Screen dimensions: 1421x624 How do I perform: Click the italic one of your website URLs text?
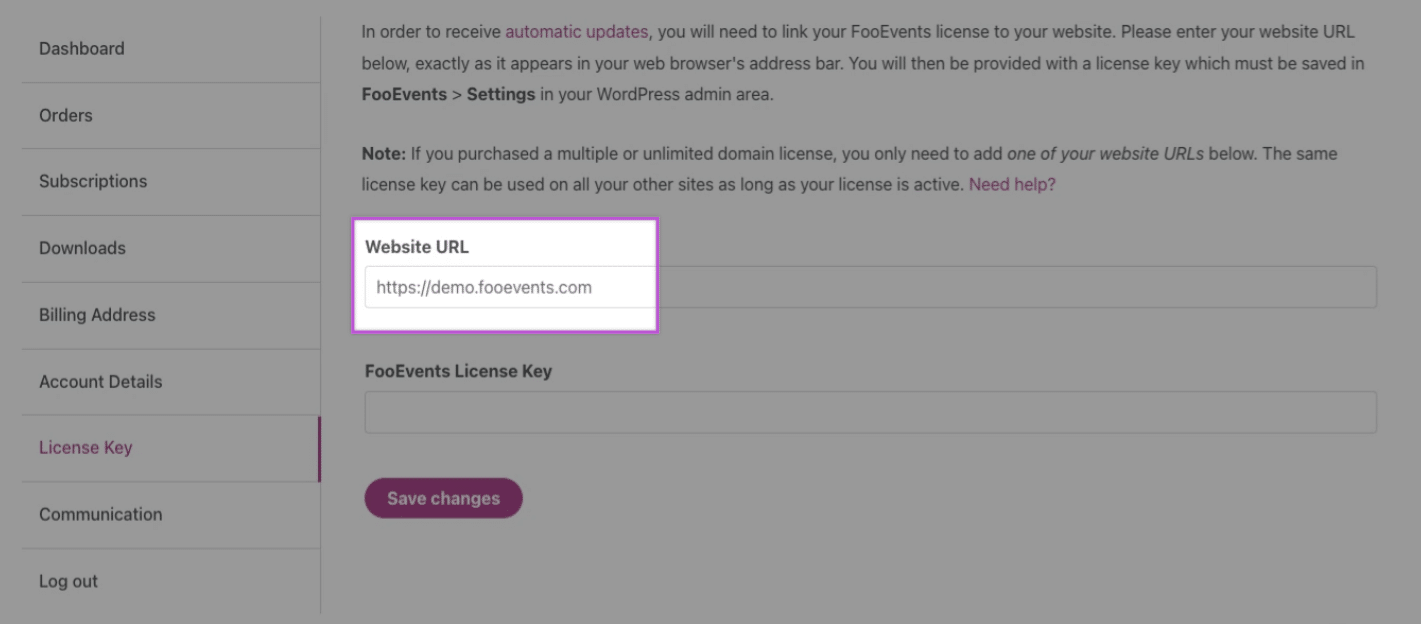tap(1105, 154)
